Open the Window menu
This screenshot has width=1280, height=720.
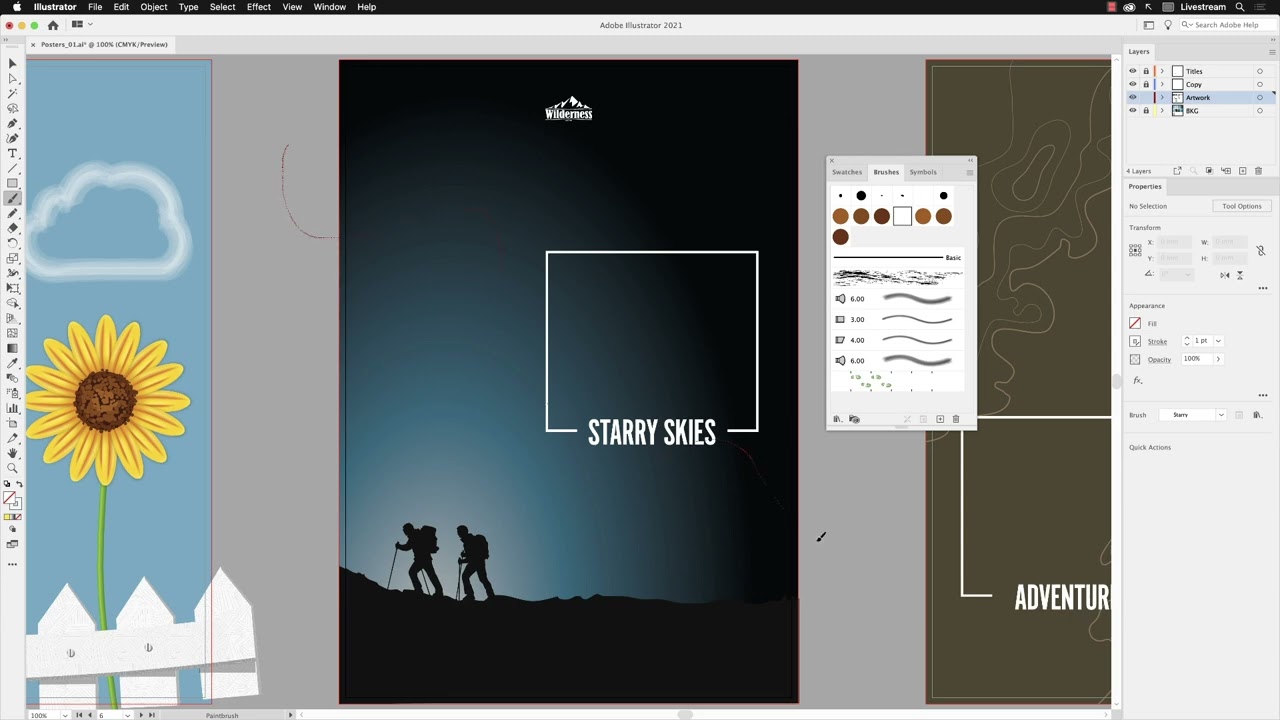[330, 7]
